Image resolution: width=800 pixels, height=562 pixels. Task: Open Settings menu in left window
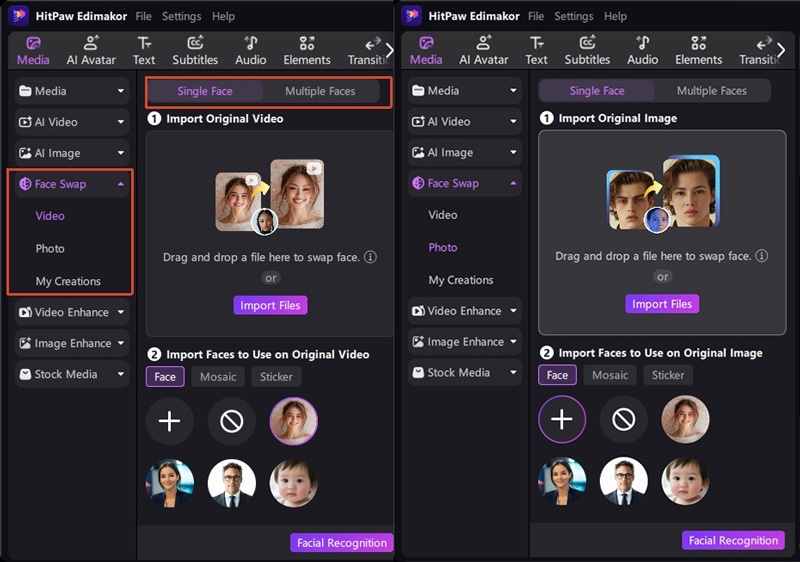(182, 16)
